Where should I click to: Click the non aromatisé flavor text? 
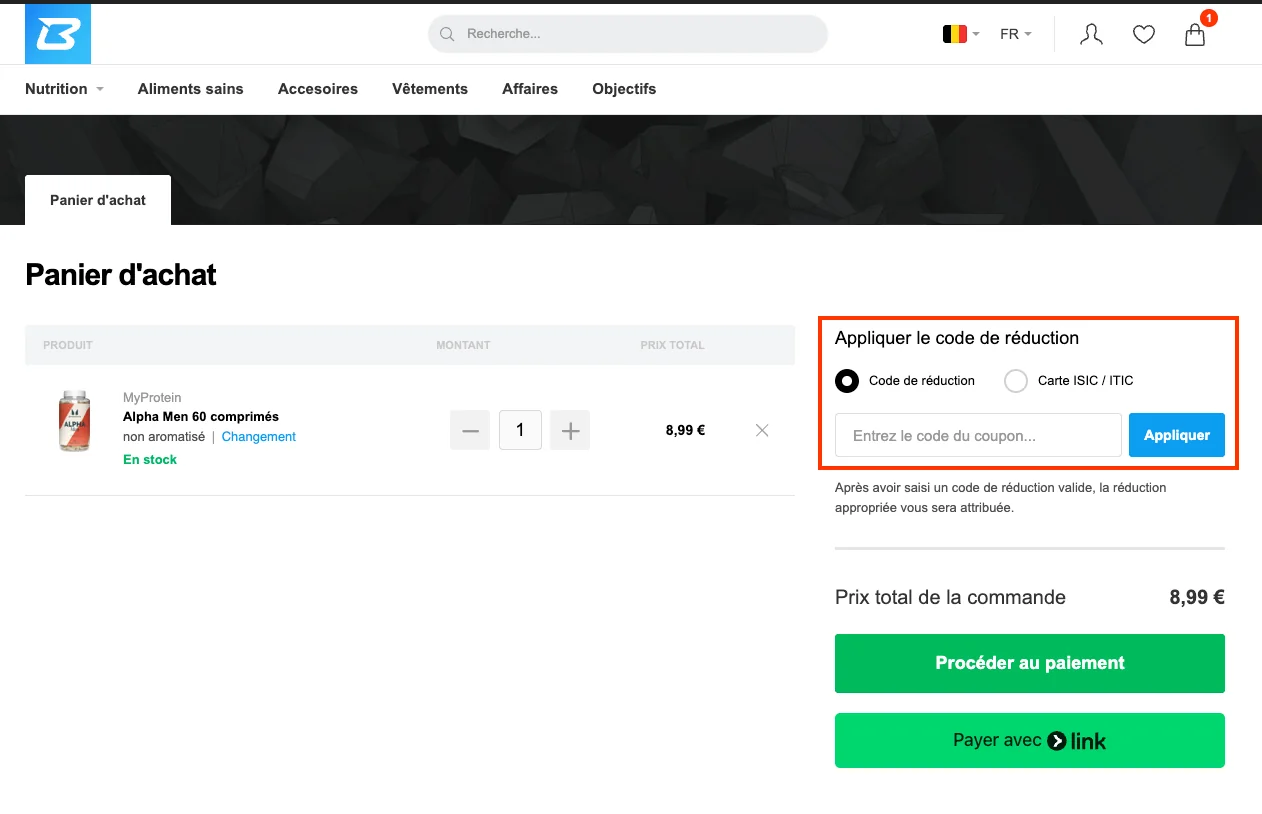[x=164, y=437]
